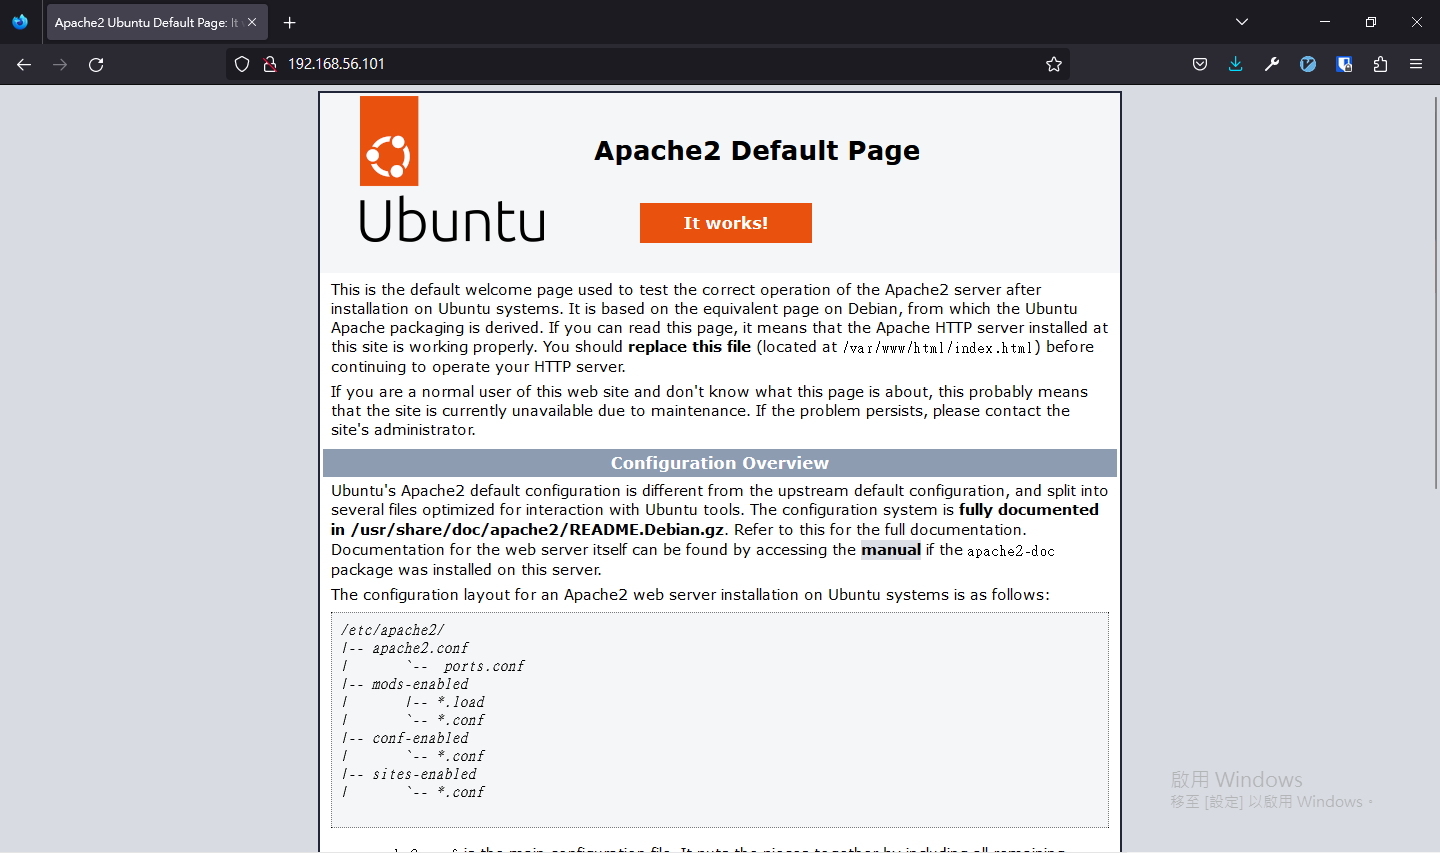The width and height of the screenshot is (1440, 853).
Task: Select the Apache2 Ubuntu Default Page tab
Action: pyautogui.click(x=145, y=22)
